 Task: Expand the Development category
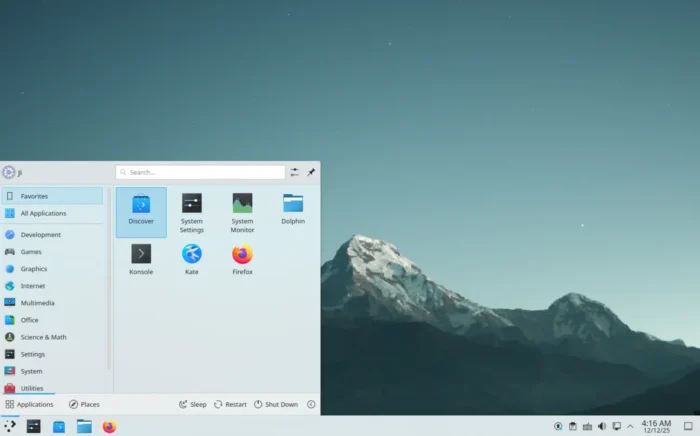point(40,235)
